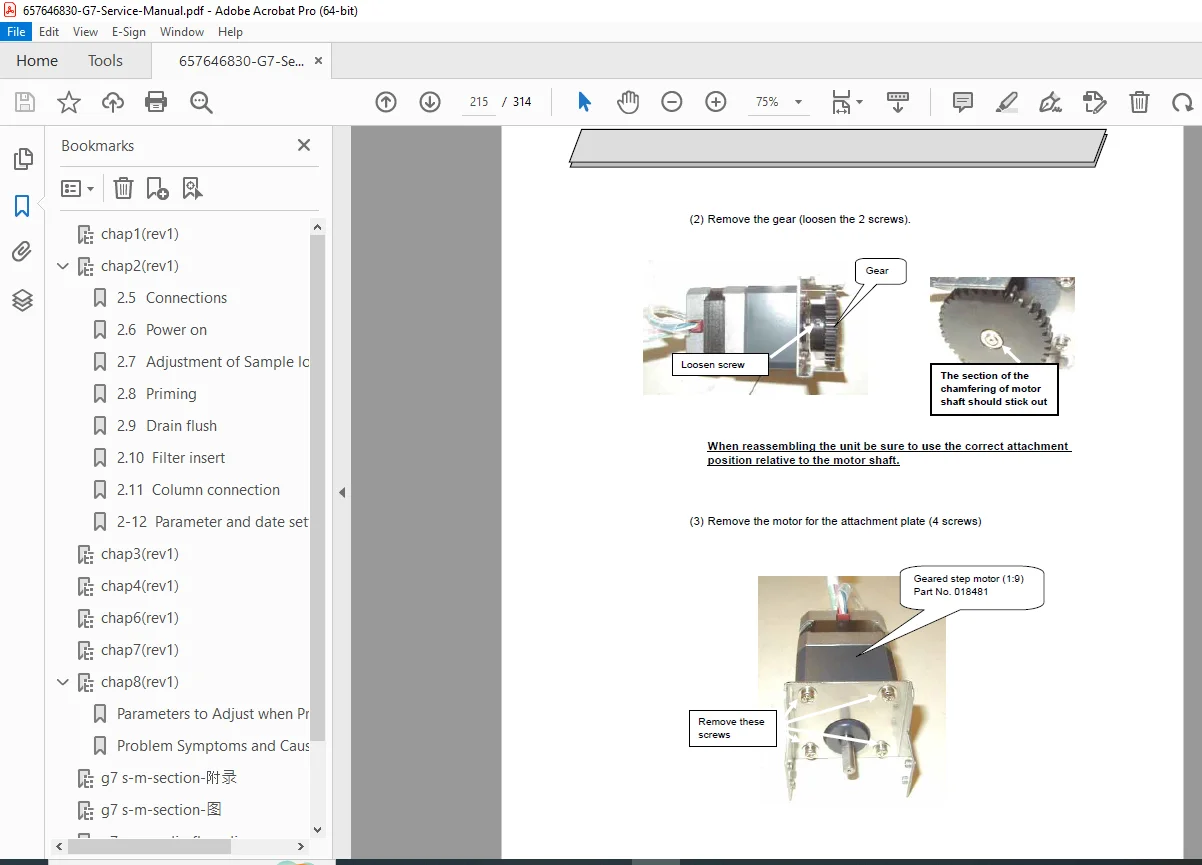Collapse the chap8(rev1) bookmark
The image size is (1202, 865).
click(x=63, y=682)
